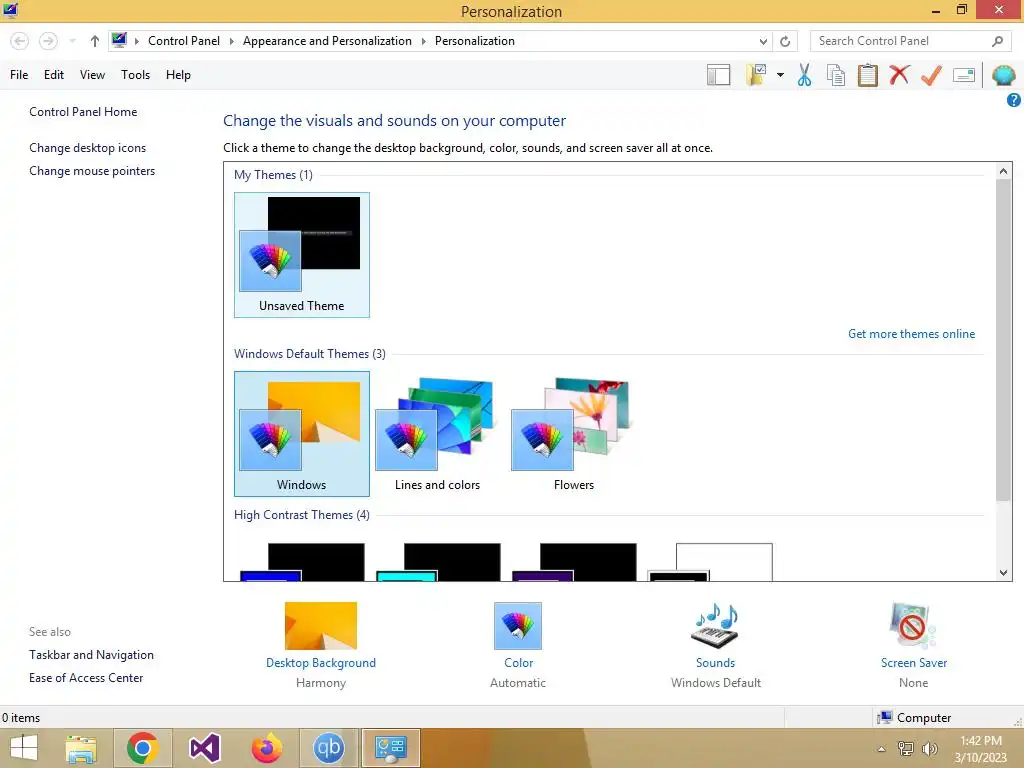Click the Control Panel icon in address bar
1024x768 pixels.
pyautogui.click(x=119, y=40)
